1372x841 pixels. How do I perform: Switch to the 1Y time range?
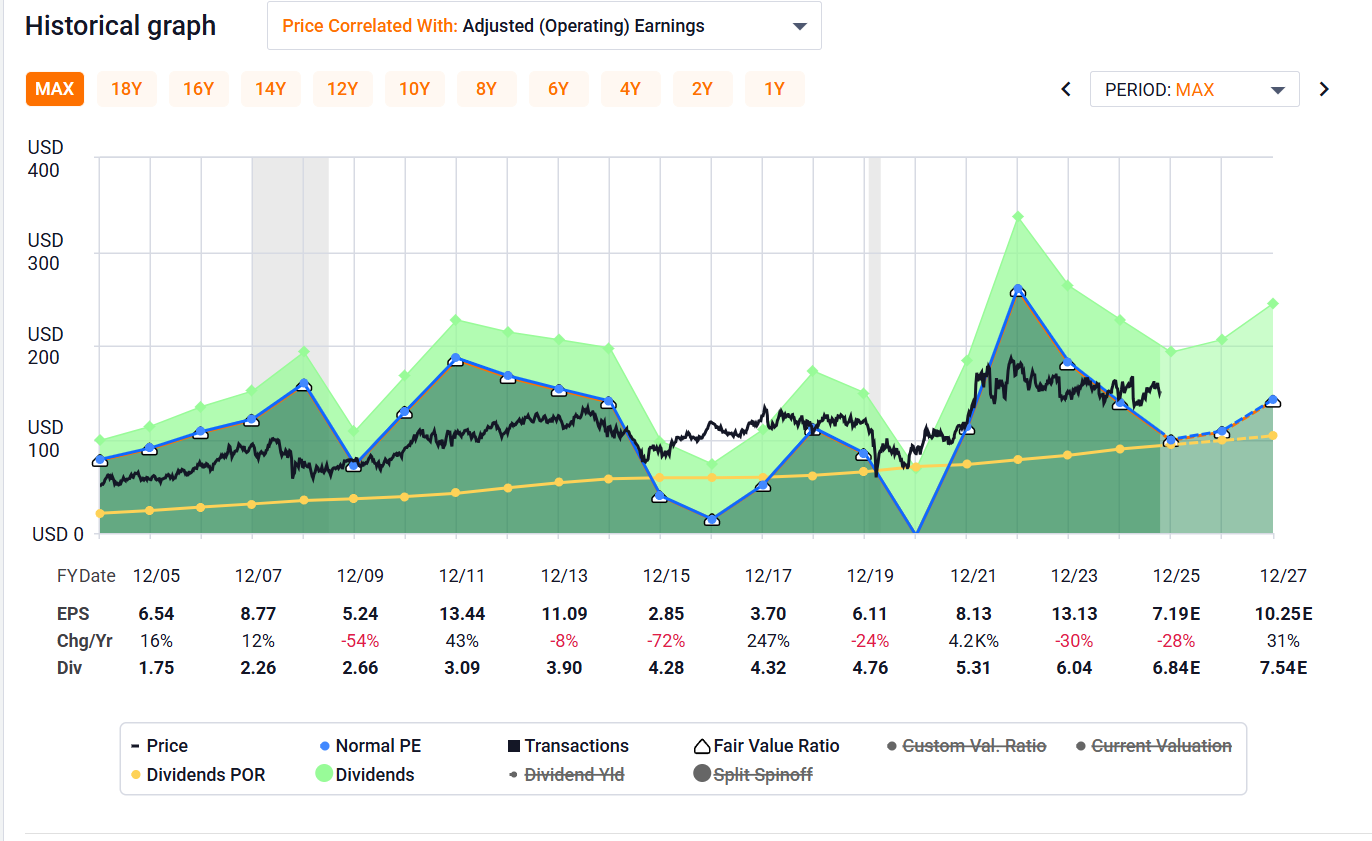point(774,89)
